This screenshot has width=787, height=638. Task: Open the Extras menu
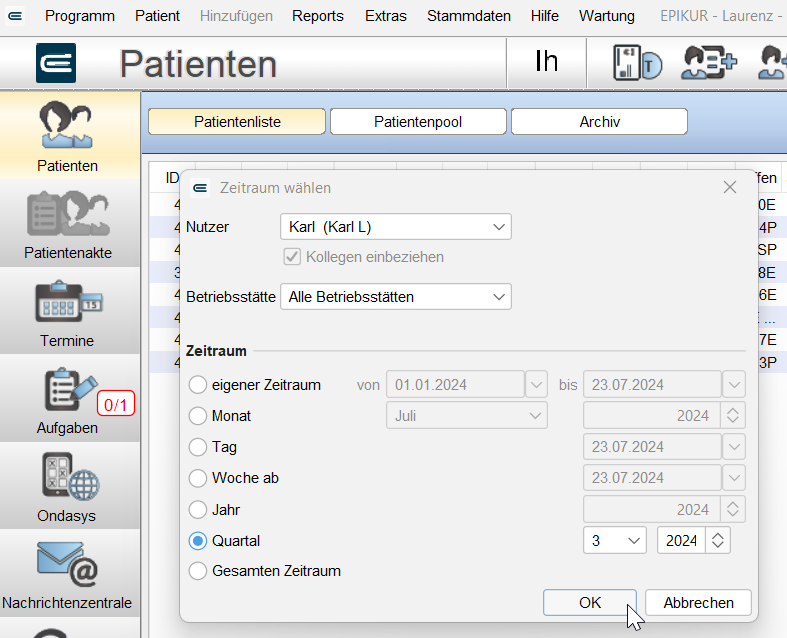click(x=385, y=16)
